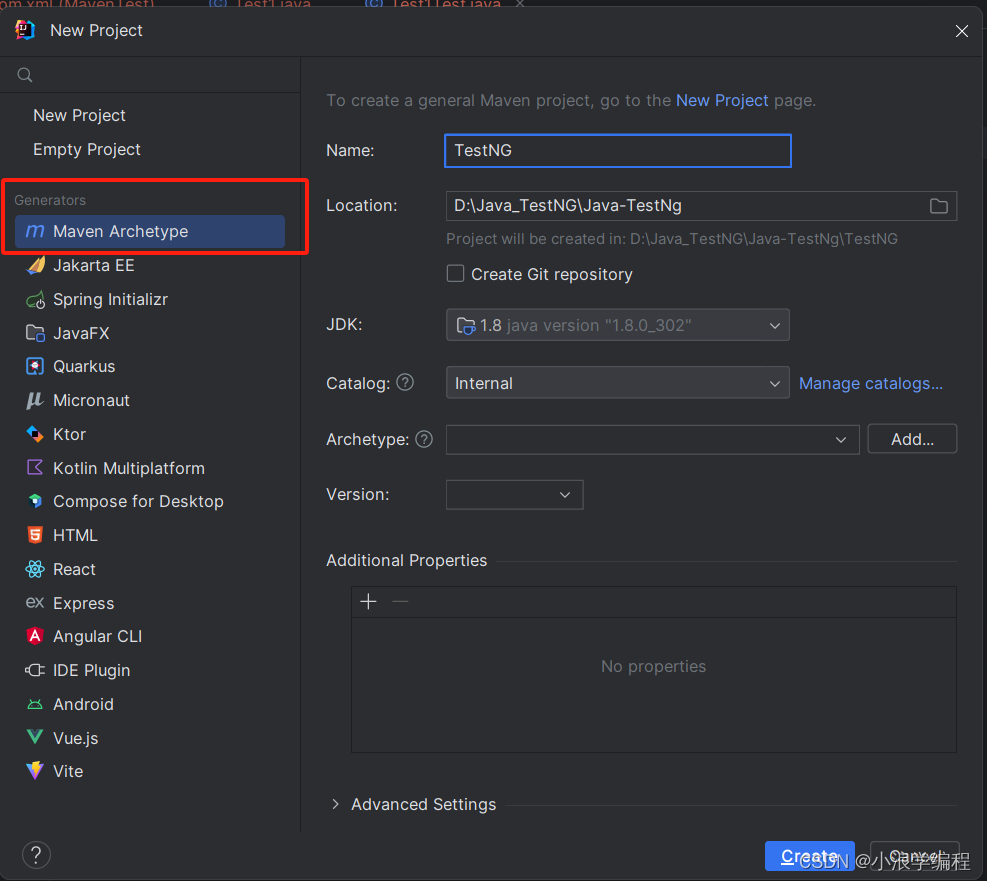Click the JavaFX folder icon

[x=35, y=333]
